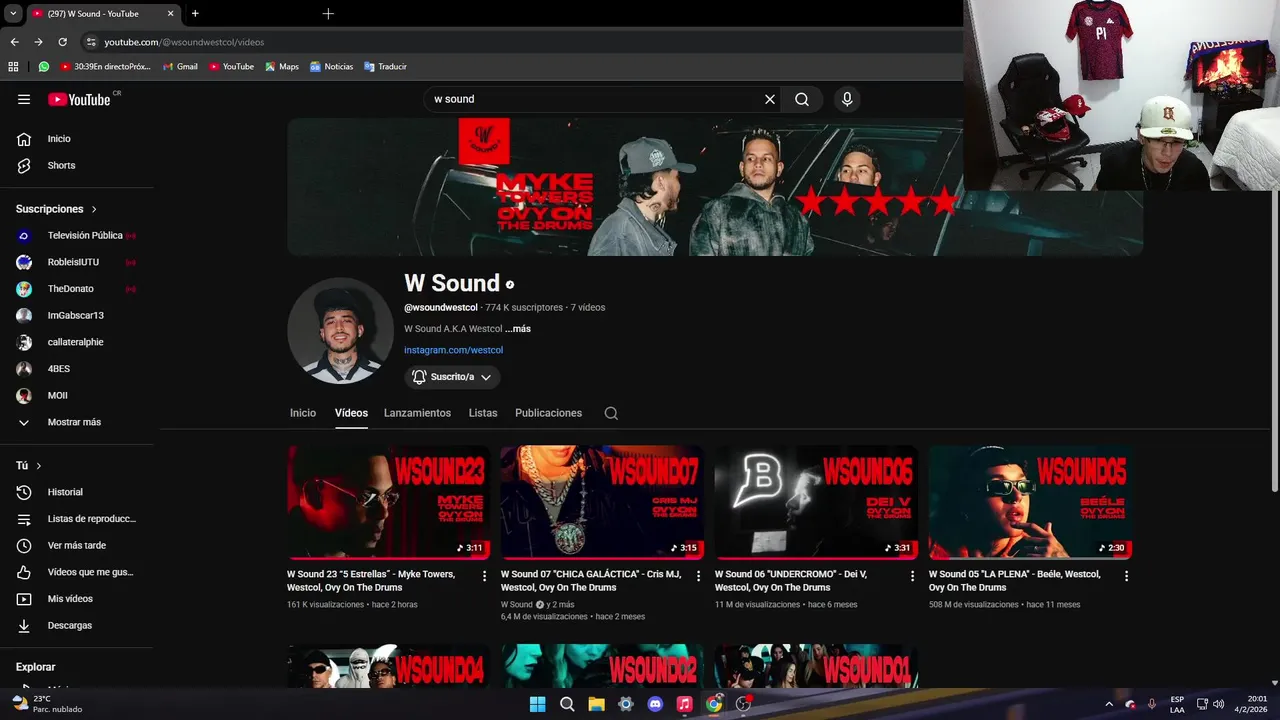Open Discord from taskbar

[x=655, y=704]
